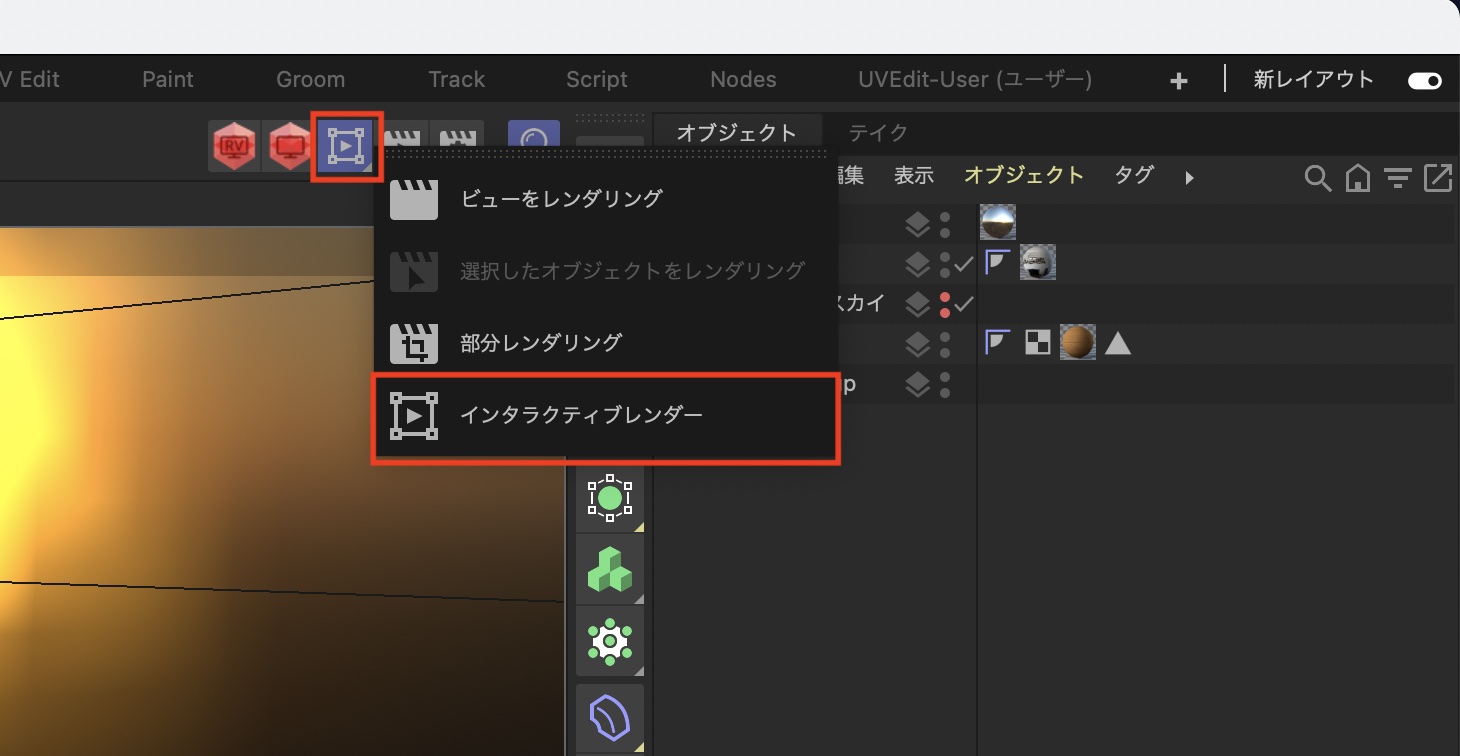Open the 表示 menu in Object Manager
1460x756 pixels.
tap(913, 176)
